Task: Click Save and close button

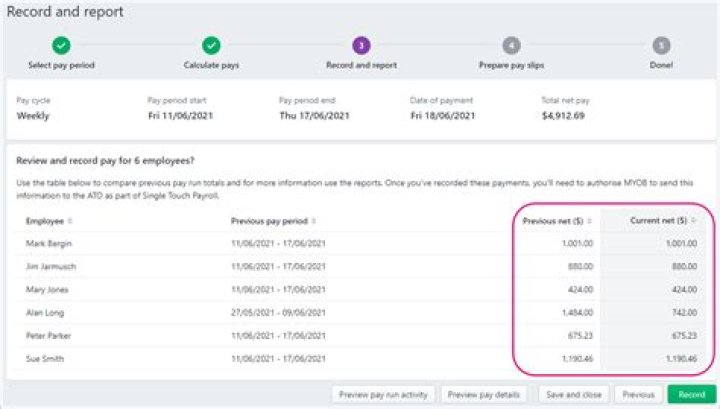Action: pyautogui.click(x=574, y=395)
